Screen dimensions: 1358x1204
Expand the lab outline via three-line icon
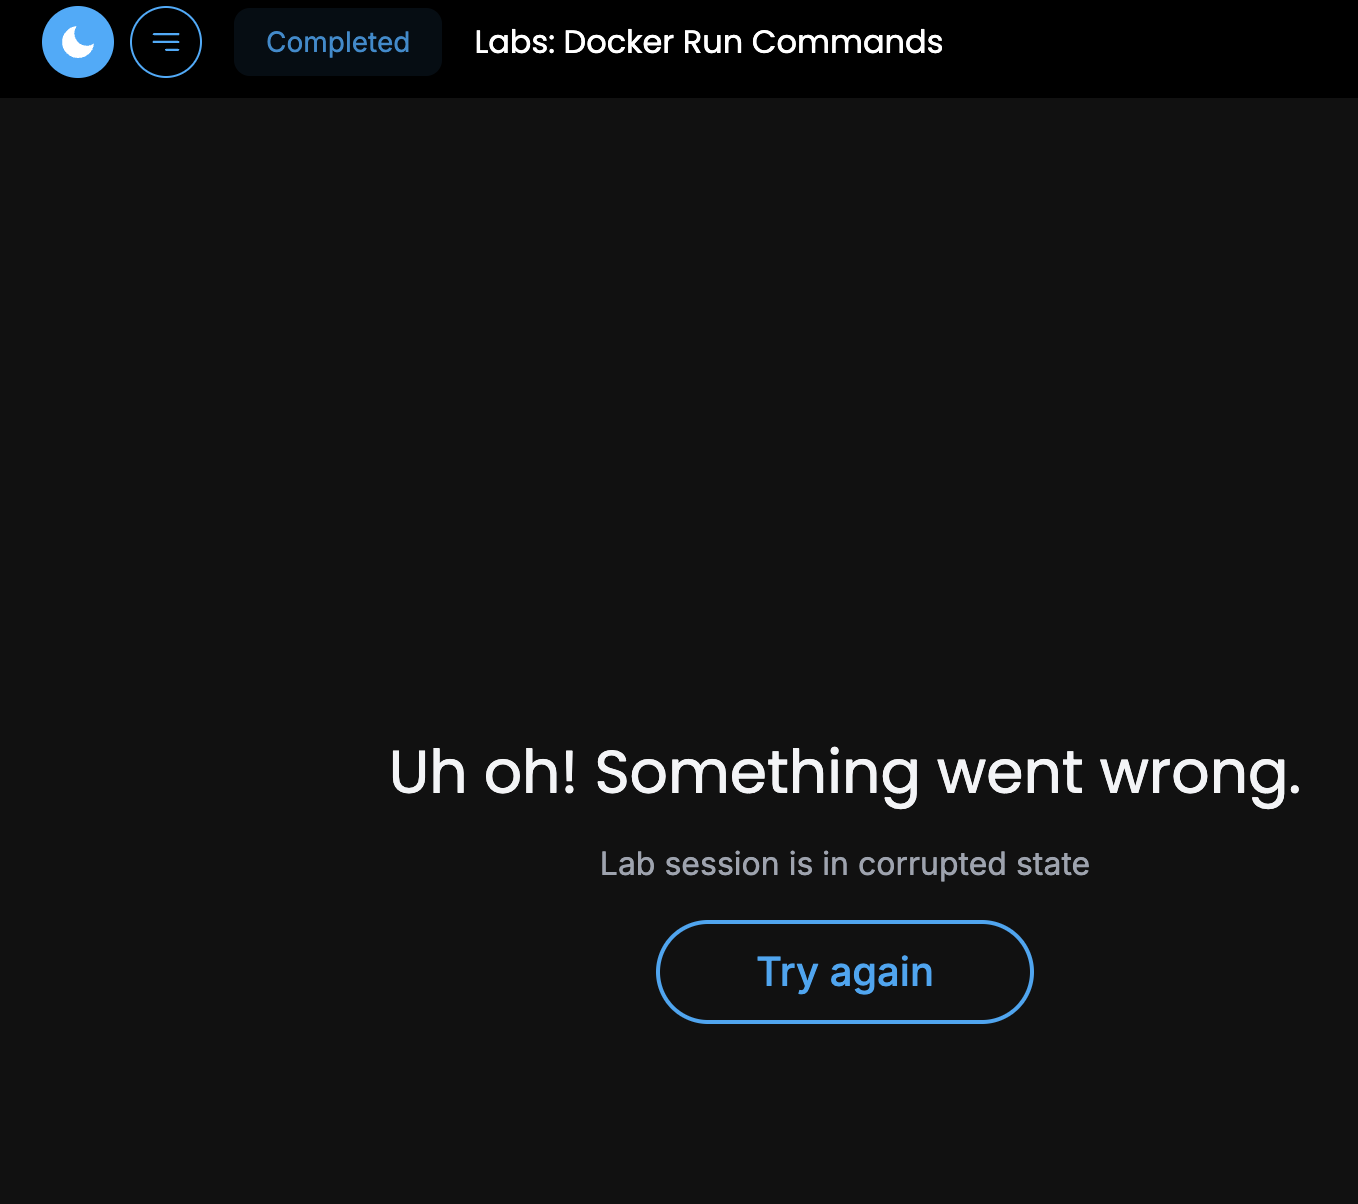click(166, 42)
